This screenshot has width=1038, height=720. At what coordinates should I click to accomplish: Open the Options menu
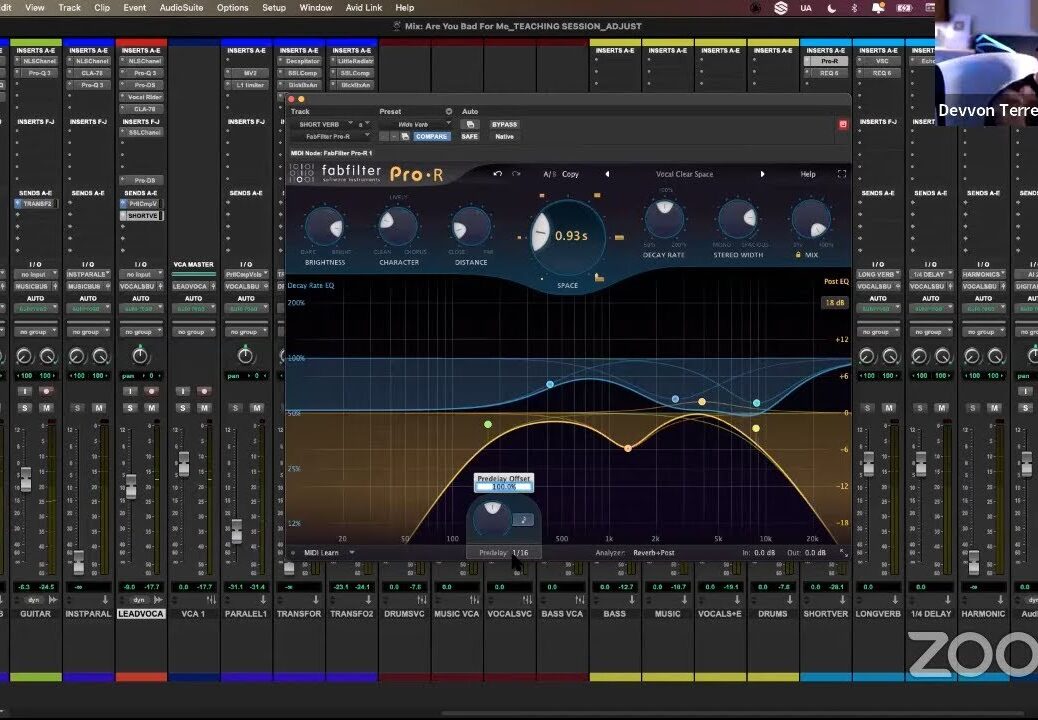(x=232, y=8)
